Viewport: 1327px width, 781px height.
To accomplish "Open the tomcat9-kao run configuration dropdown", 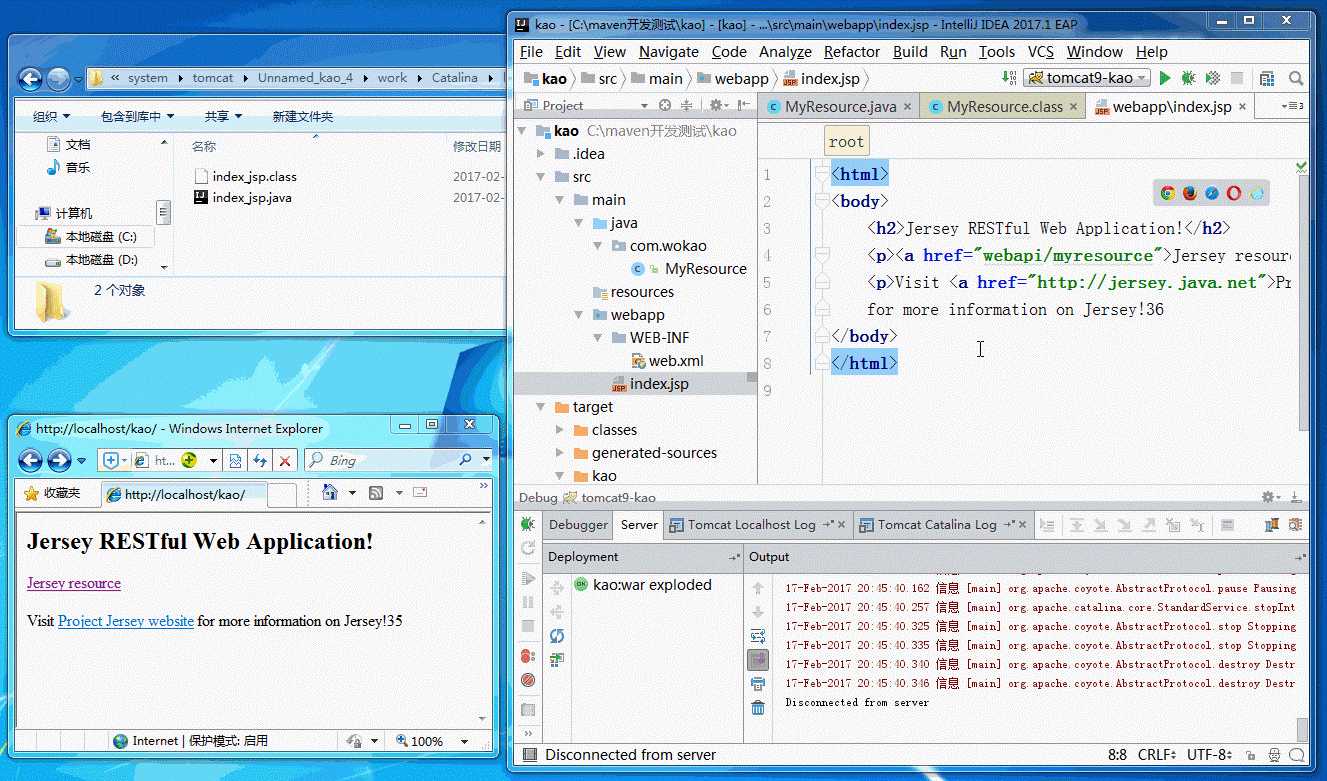I will point(1087,78).
